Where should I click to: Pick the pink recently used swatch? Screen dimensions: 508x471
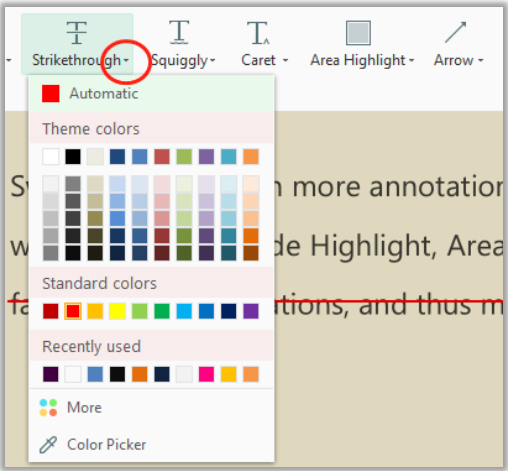(206, 374)
